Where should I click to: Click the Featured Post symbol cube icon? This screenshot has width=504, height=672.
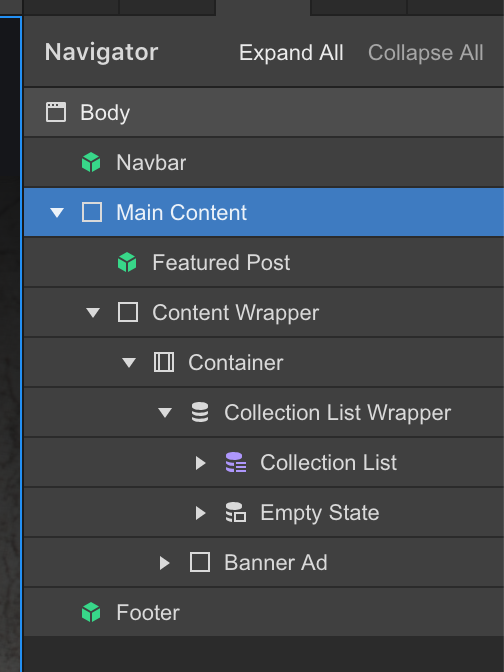click(127, 262)
